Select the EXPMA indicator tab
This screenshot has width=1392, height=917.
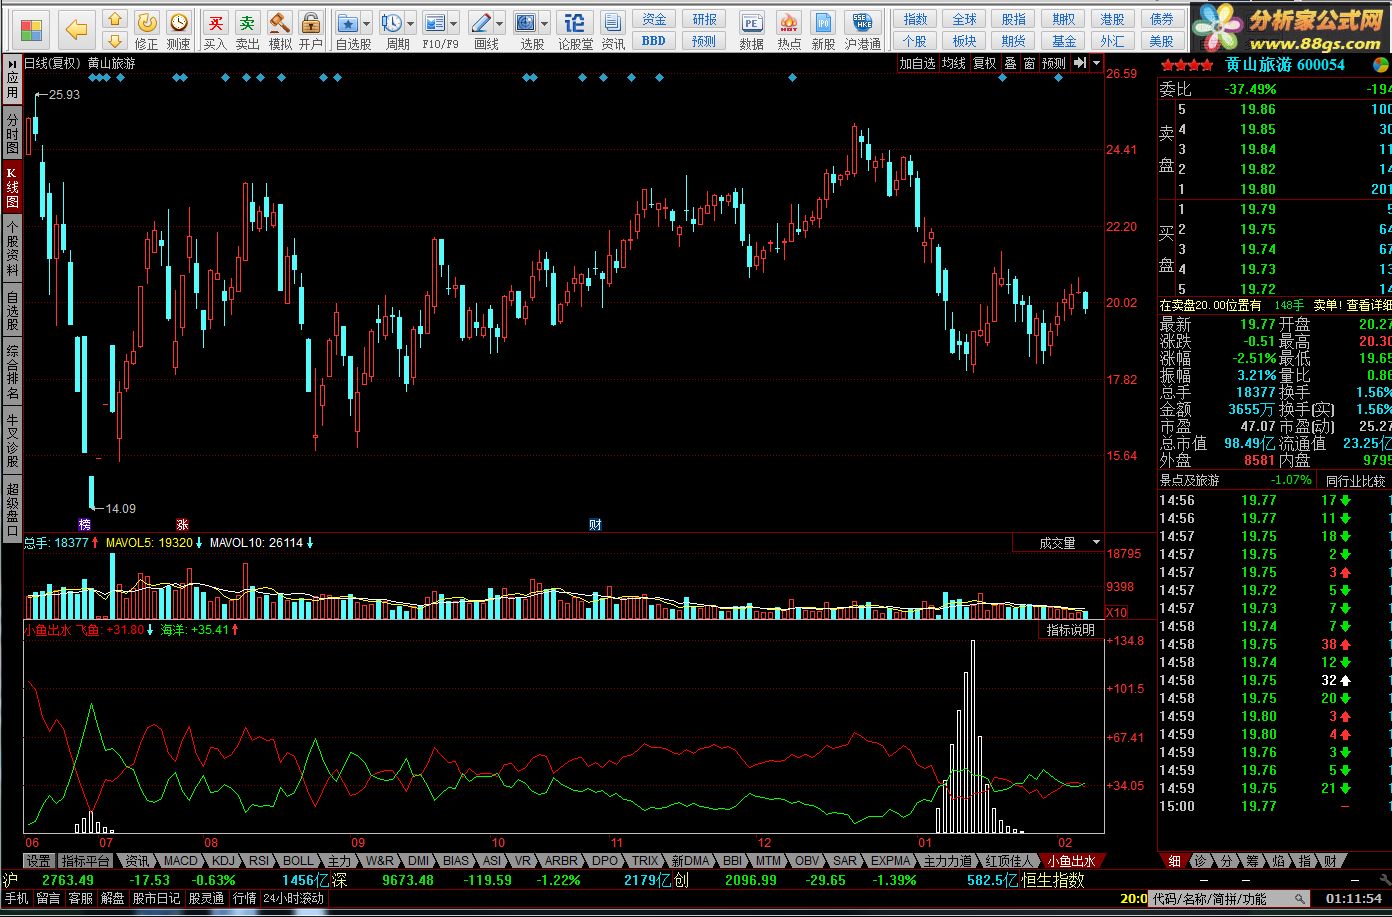891,860
